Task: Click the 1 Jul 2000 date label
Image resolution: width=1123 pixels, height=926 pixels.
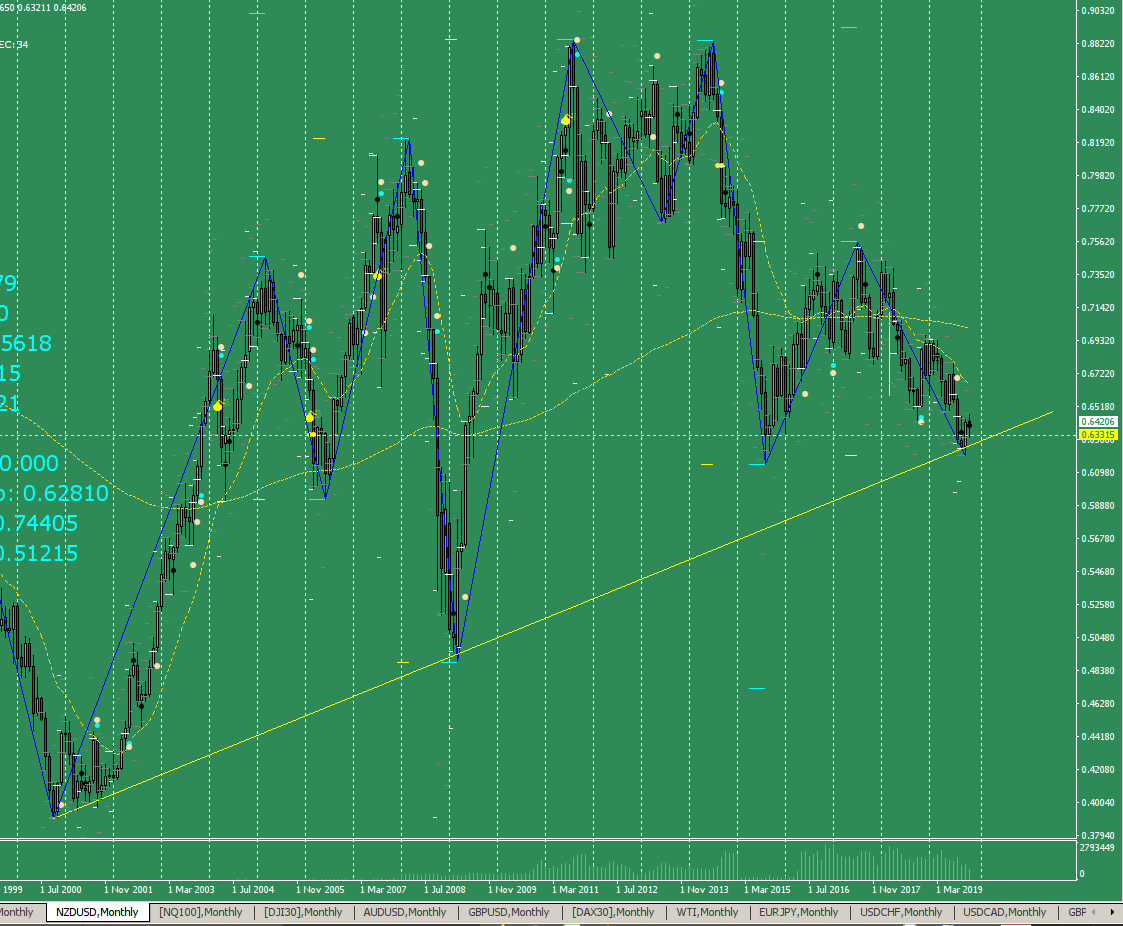Action: point(61,889)
